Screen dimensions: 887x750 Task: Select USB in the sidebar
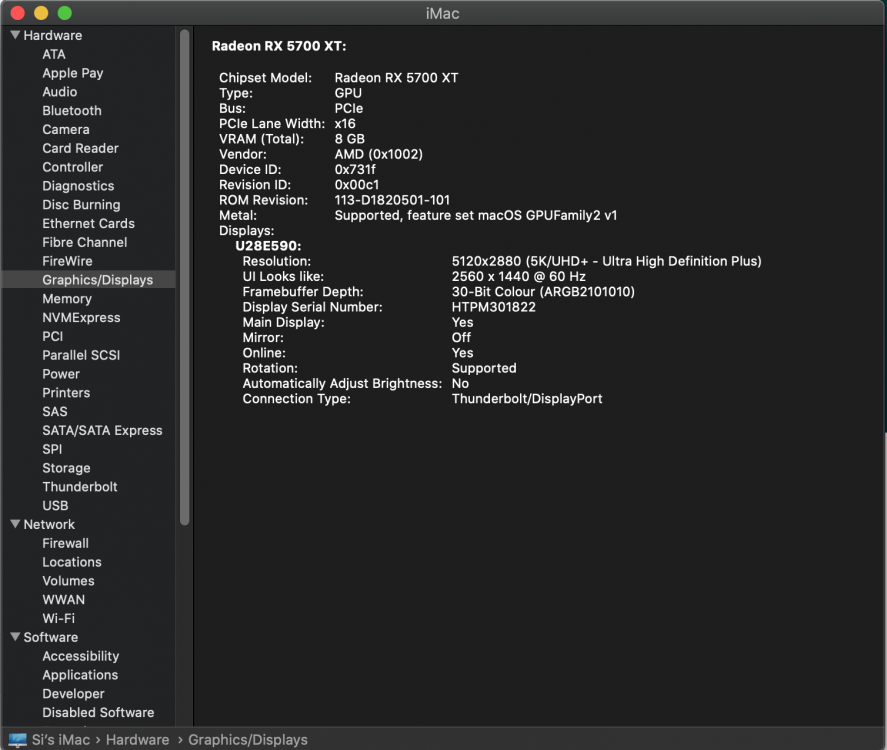[x=55, y=506]
